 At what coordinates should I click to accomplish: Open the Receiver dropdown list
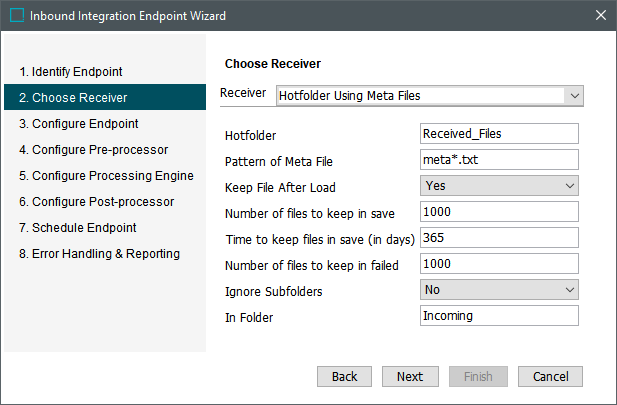tap(572, 96)
